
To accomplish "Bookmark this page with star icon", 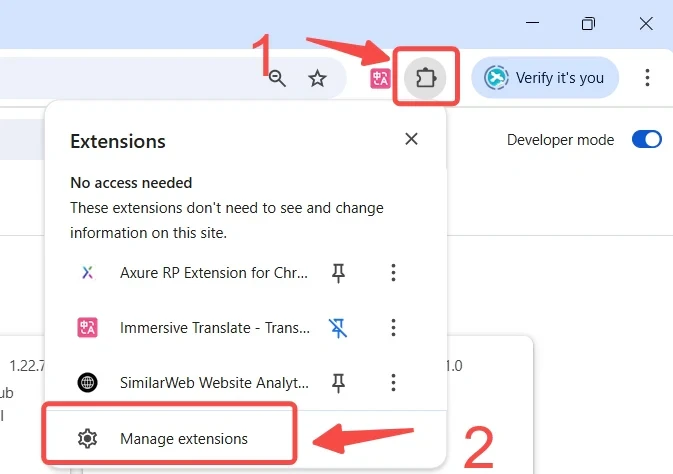I will pyautogui.click(x=317, y=78).
